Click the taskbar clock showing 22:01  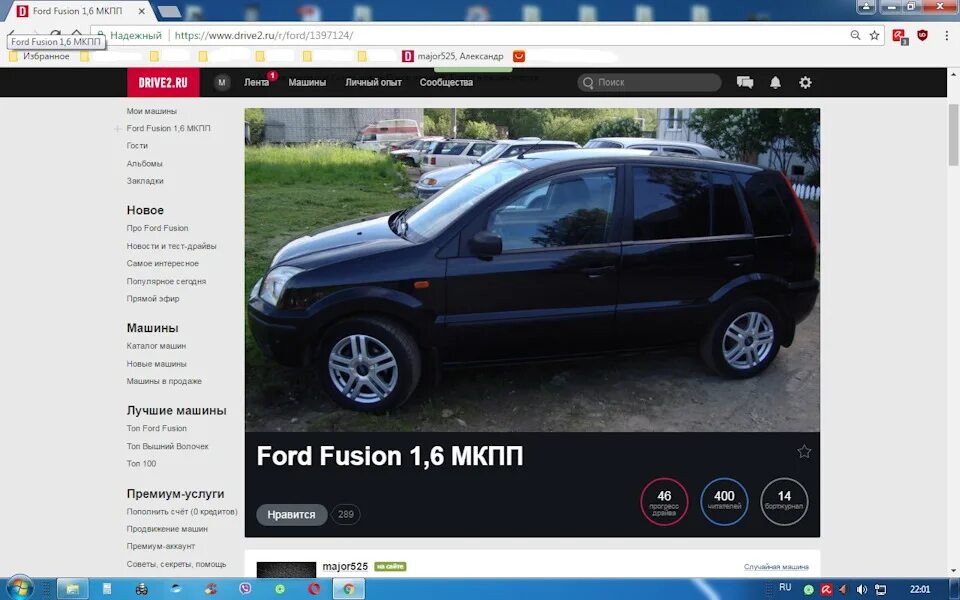pyautogui.click(x=920, y=589)
